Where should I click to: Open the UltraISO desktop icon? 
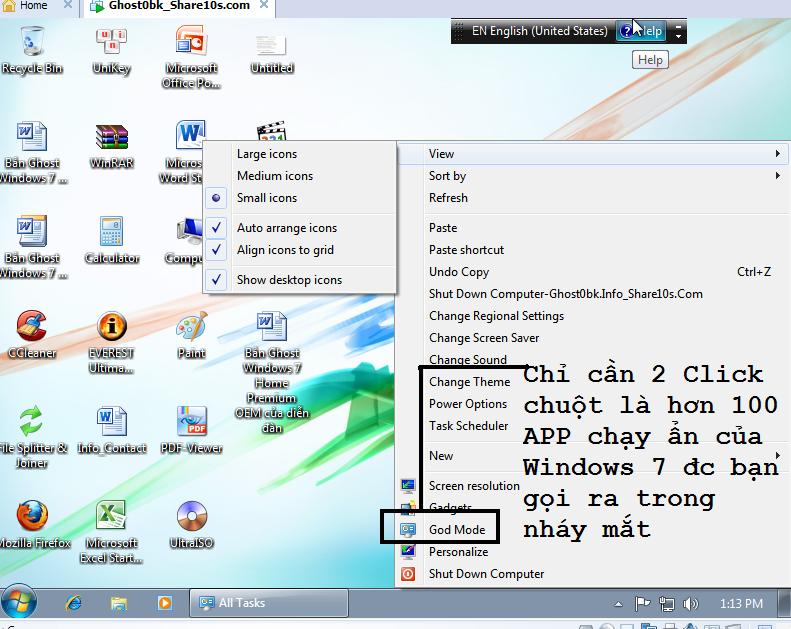(191, 517)
